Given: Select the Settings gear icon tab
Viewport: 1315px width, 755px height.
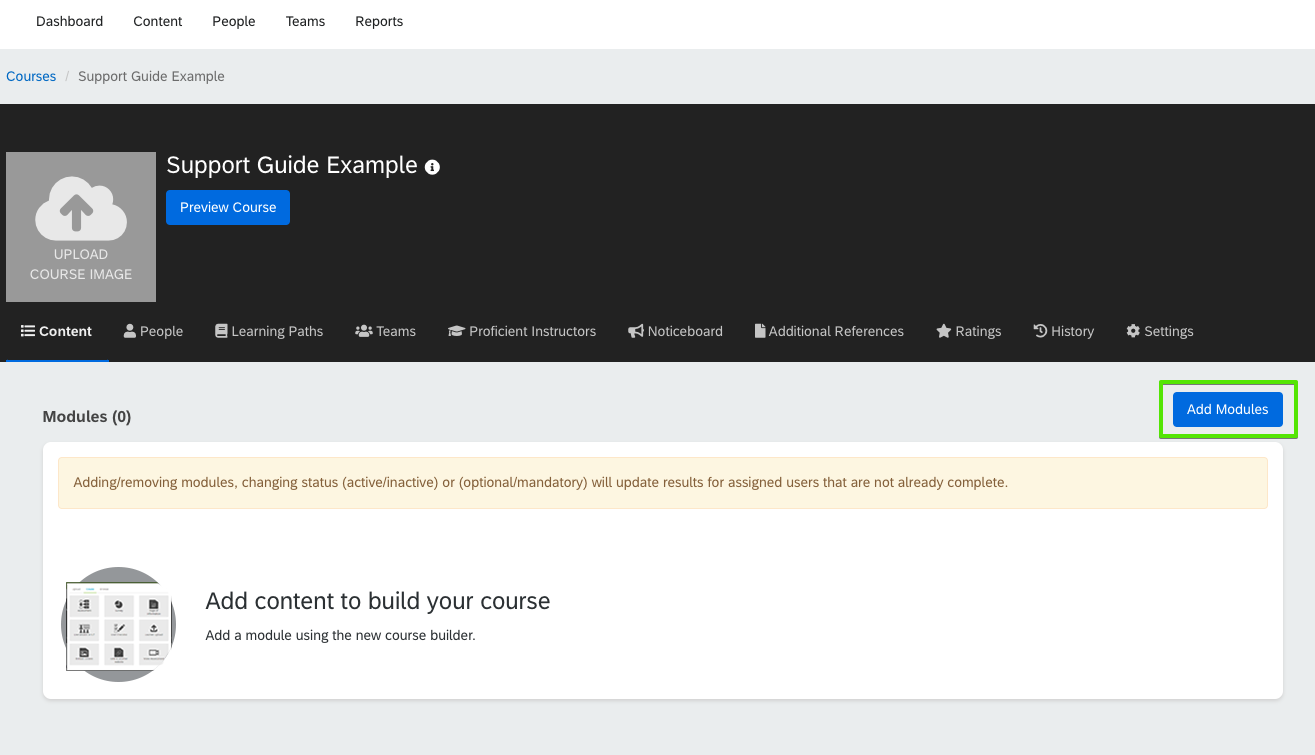Looking at the screenshot, I should tap(1132, 330).
